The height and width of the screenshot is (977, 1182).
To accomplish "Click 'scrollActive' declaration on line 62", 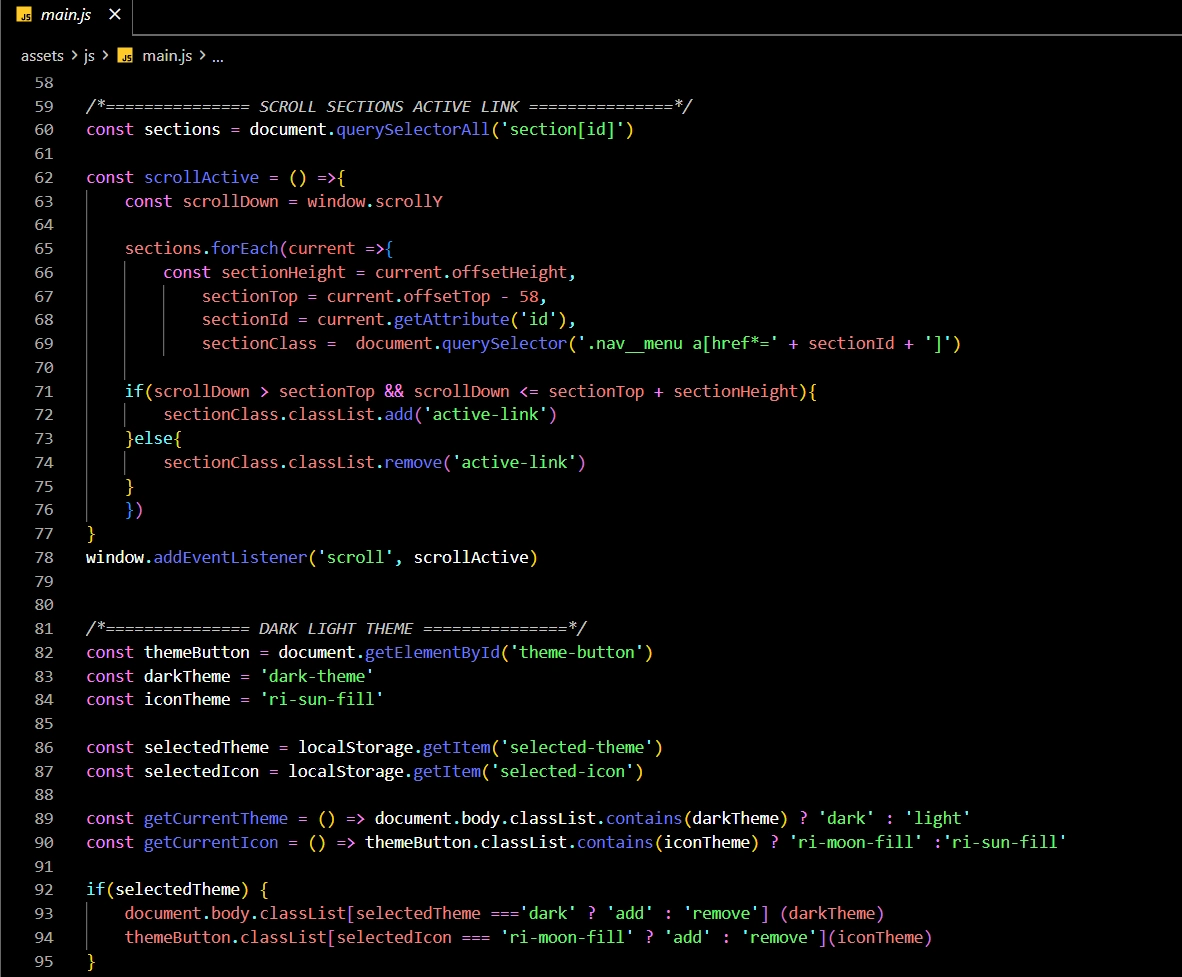I will pyautogui.click(x=201, y=178).
